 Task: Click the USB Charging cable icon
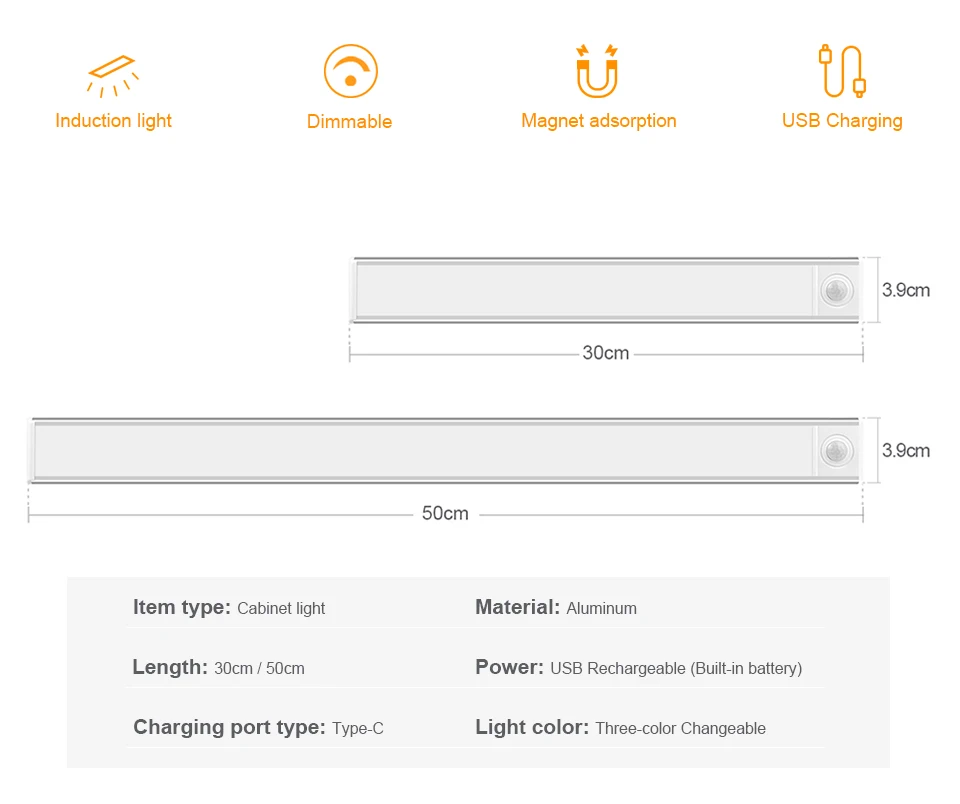842,71
